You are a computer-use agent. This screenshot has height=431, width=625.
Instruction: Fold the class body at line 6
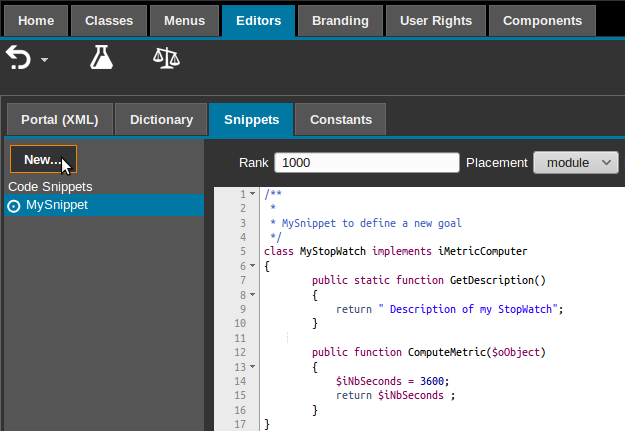click(253, 267)
